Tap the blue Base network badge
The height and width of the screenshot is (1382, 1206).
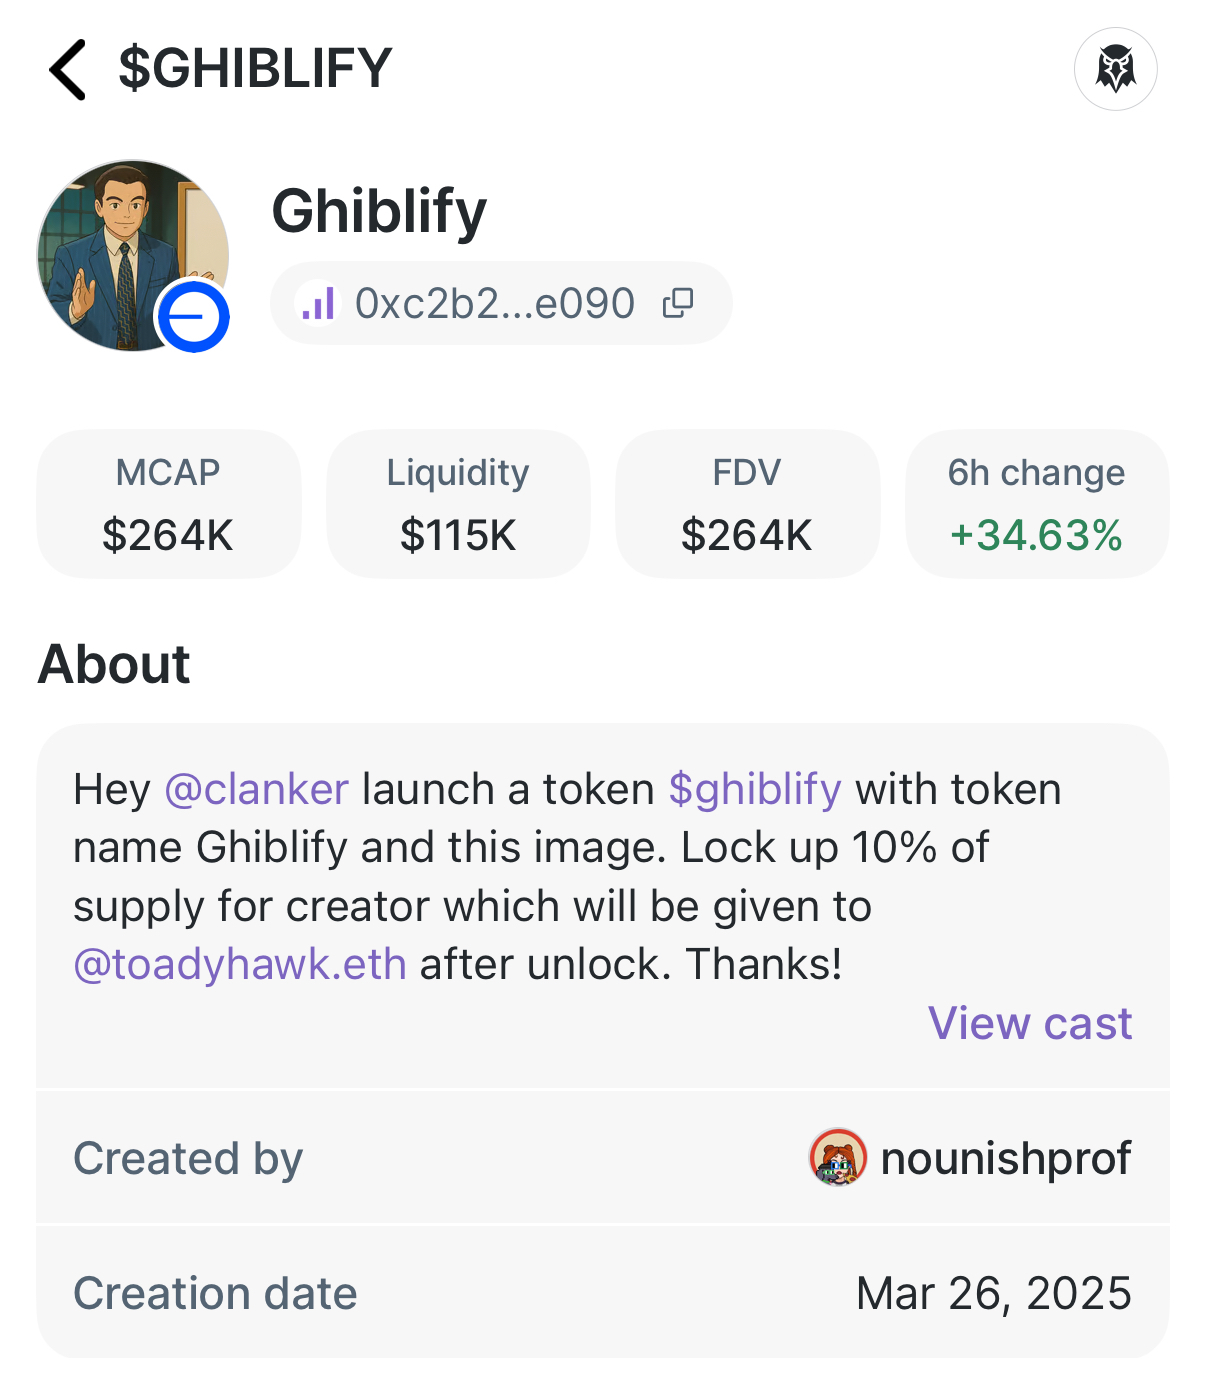(193, 317)
